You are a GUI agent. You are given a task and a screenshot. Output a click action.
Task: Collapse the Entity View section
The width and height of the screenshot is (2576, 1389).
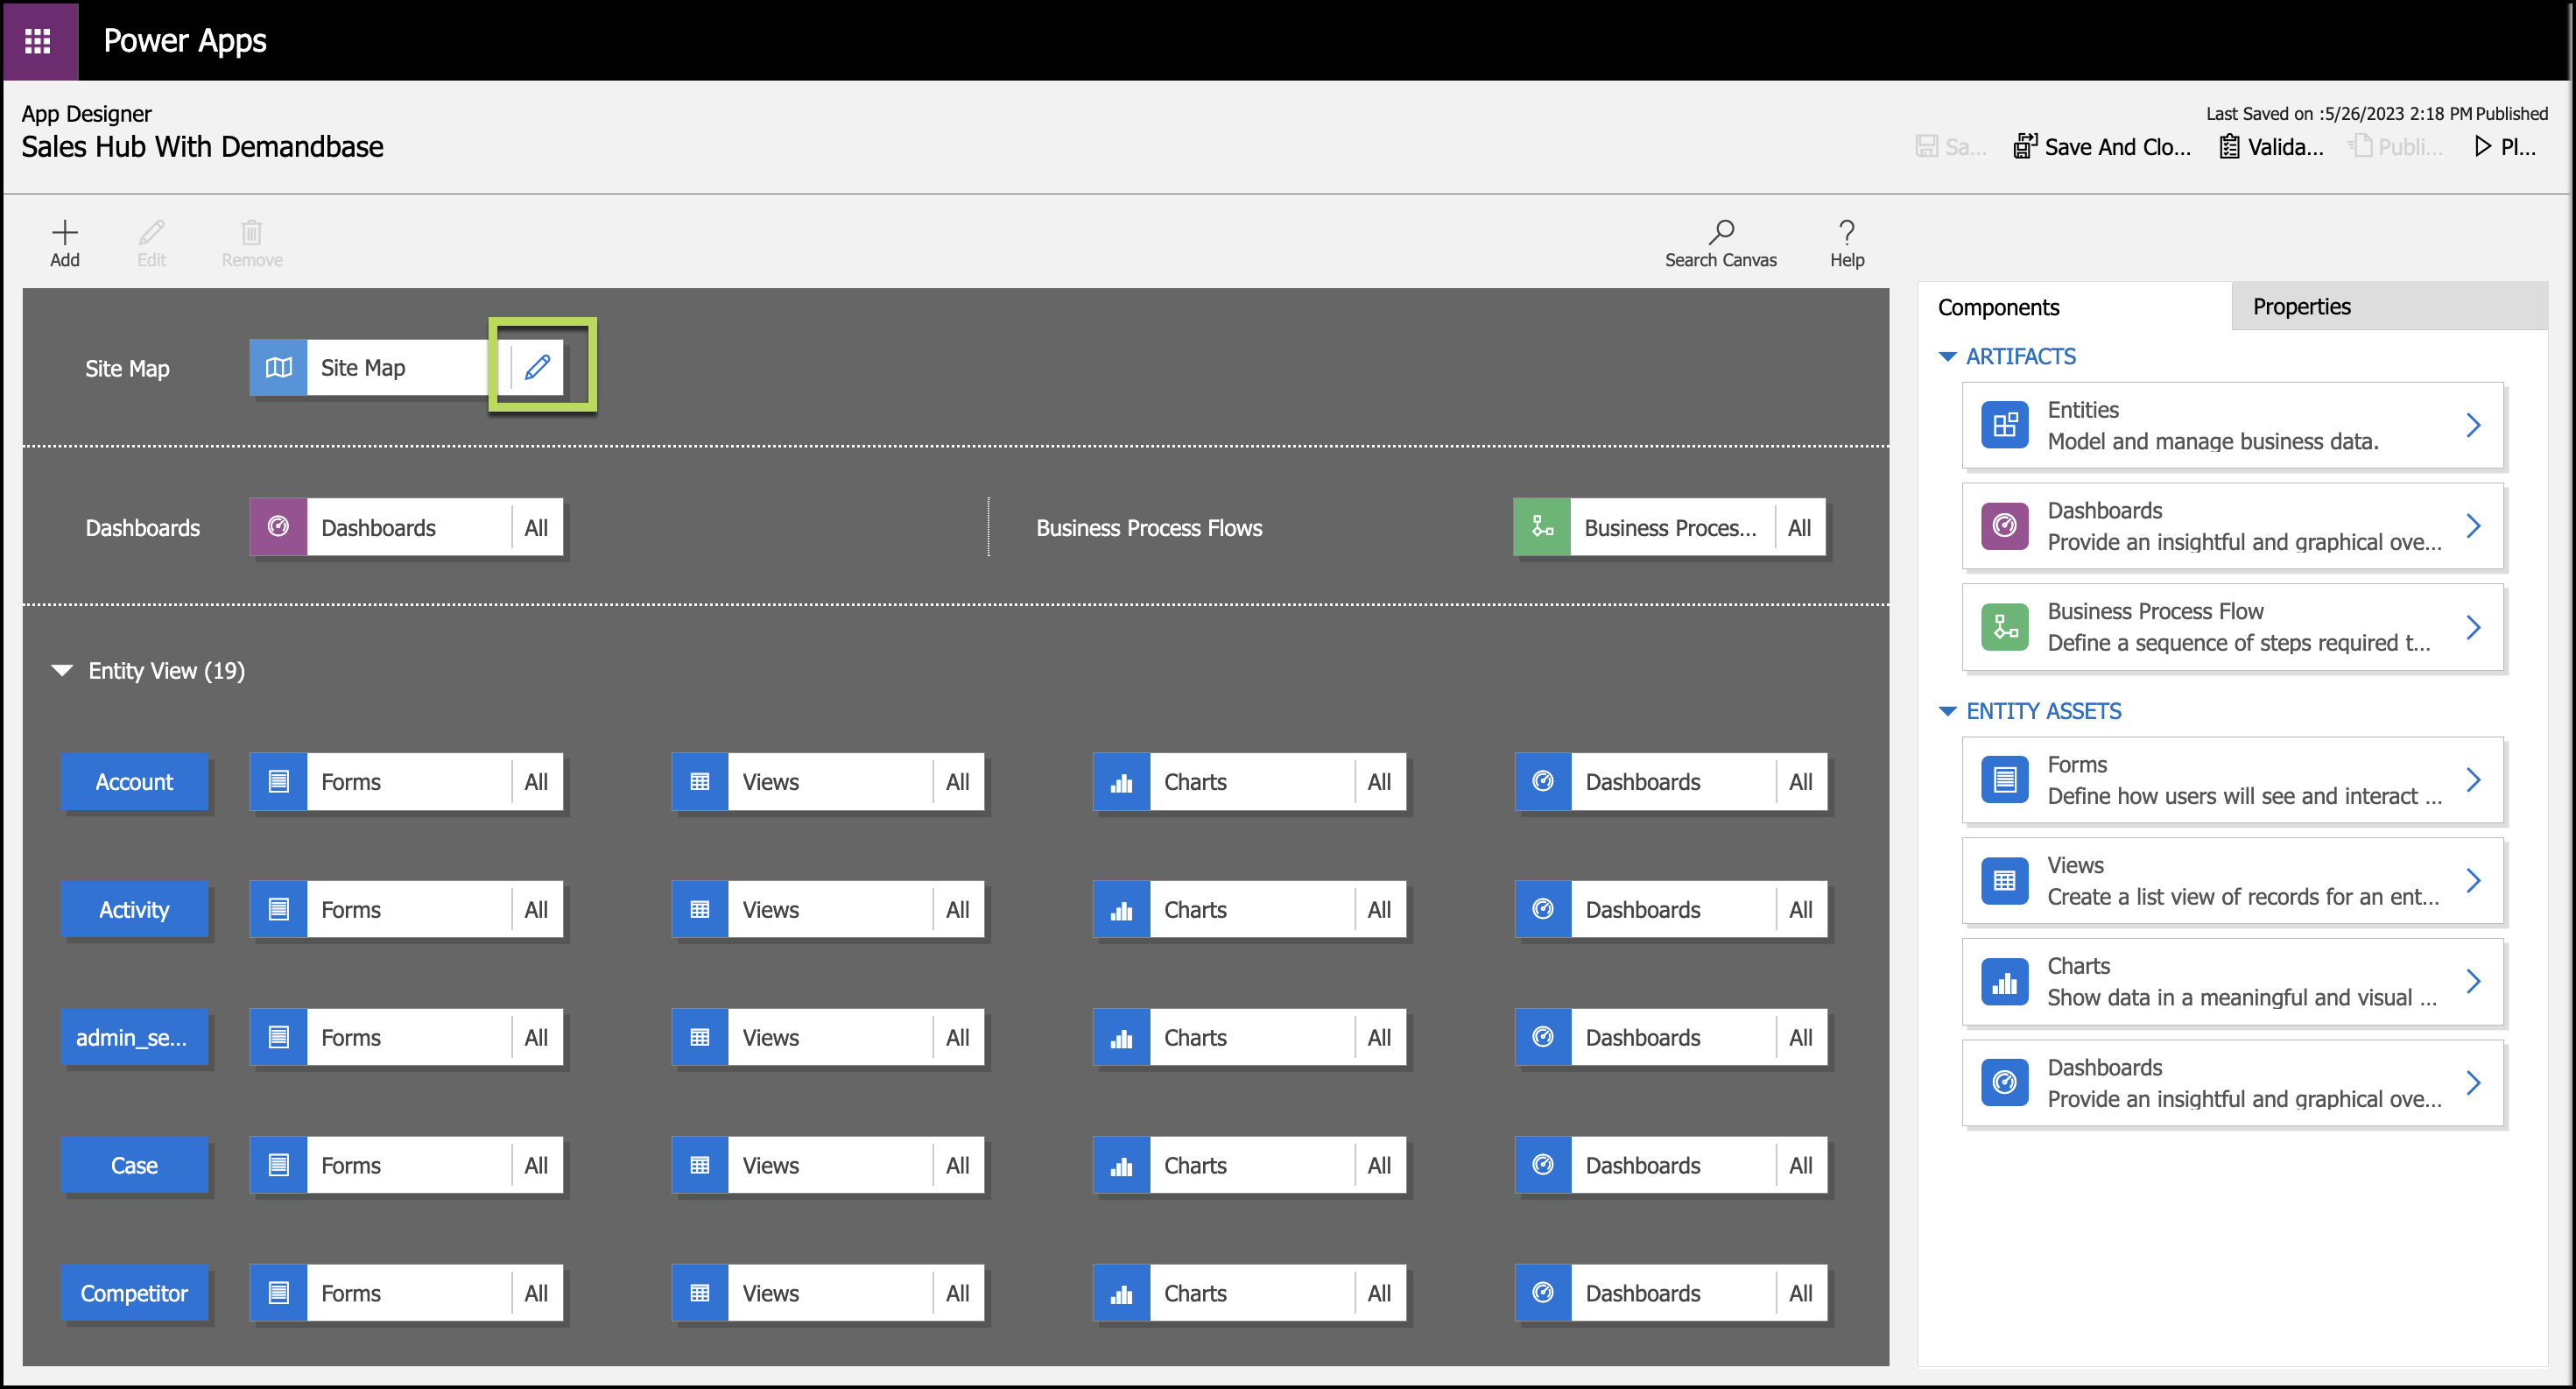62,670
